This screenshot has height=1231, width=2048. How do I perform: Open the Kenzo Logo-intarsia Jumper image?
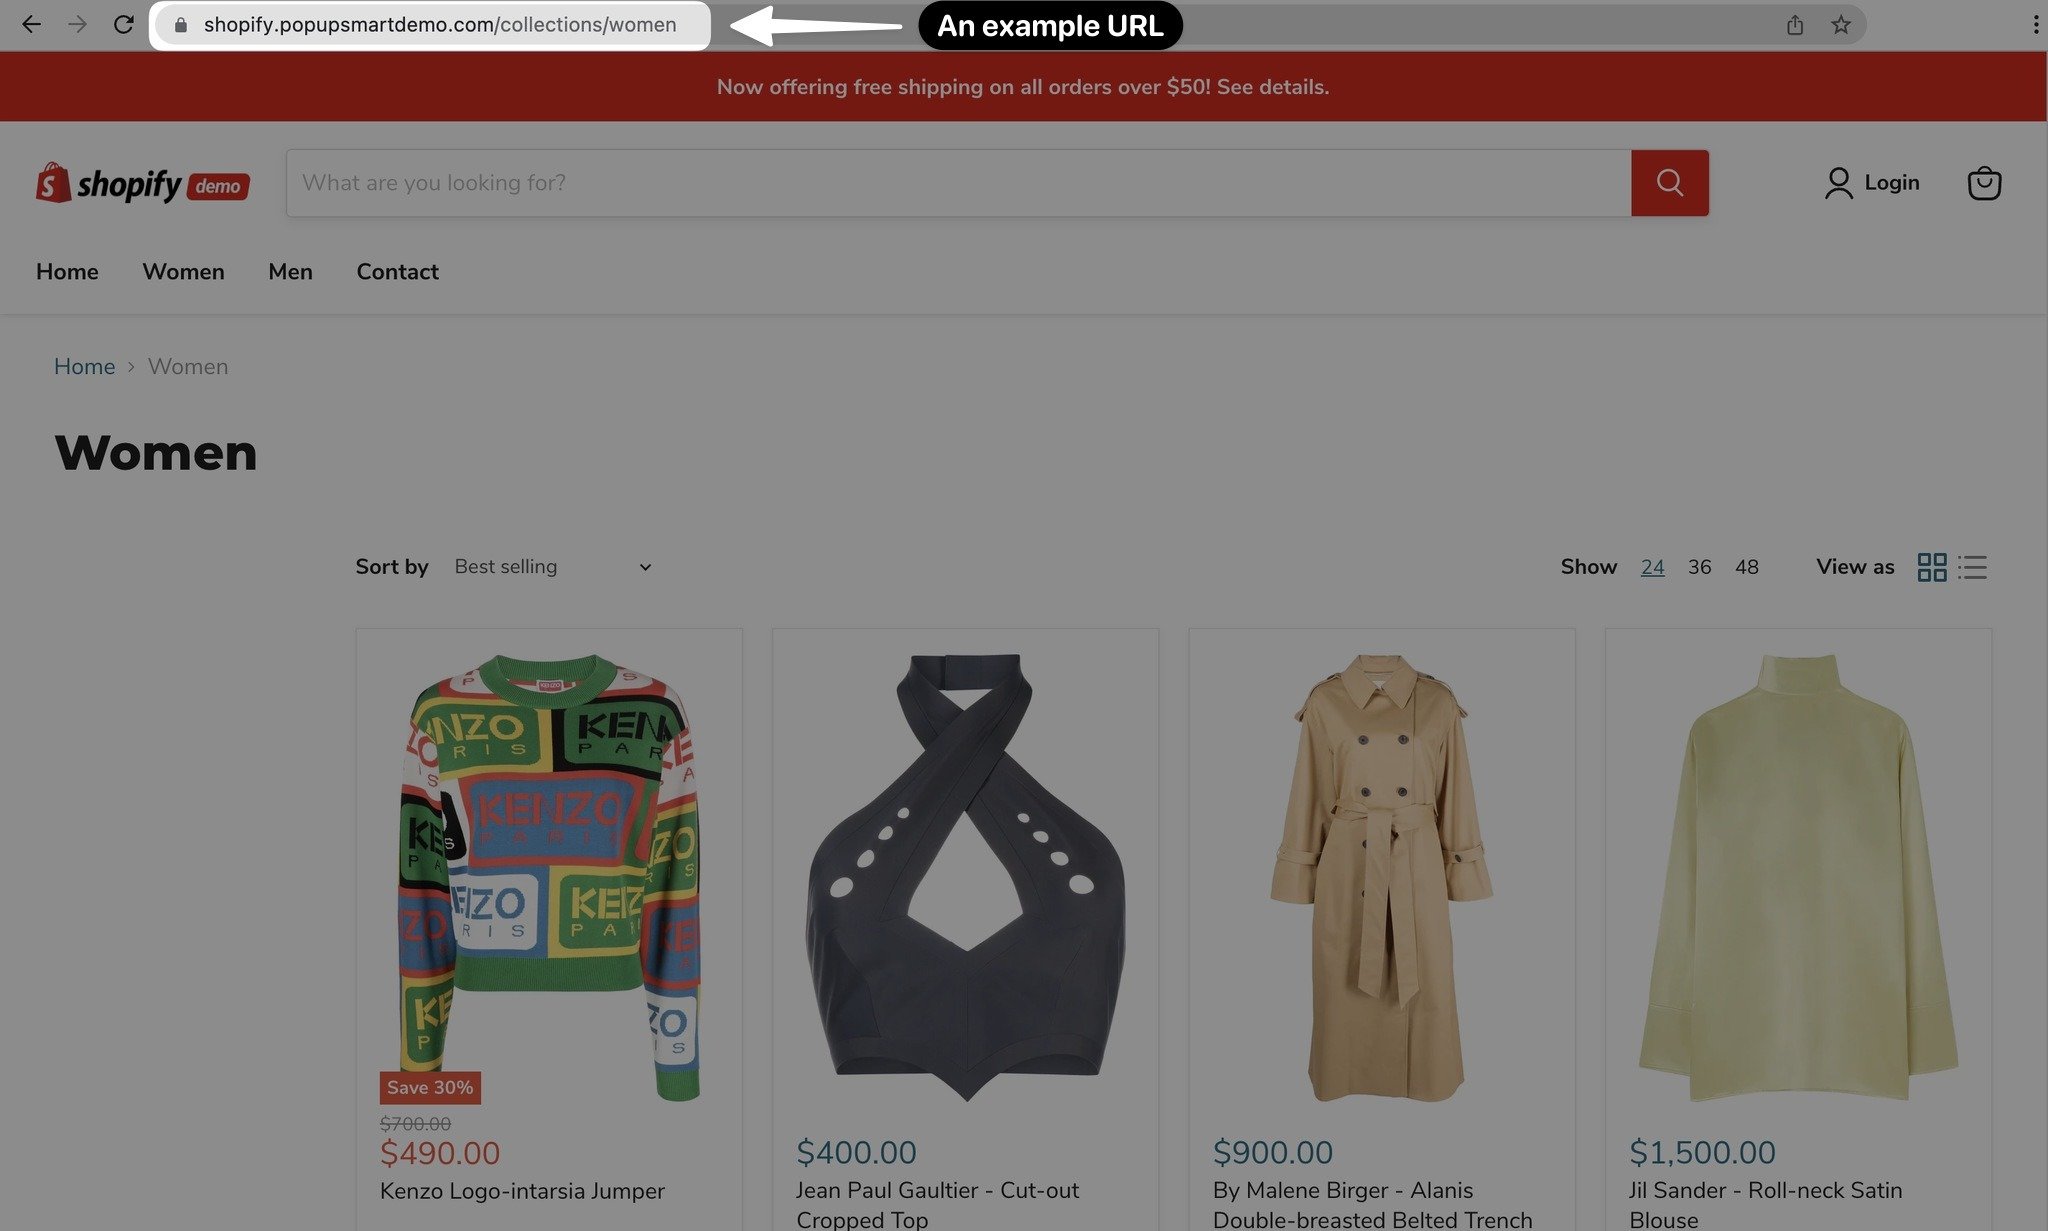(x=549, y=877)
